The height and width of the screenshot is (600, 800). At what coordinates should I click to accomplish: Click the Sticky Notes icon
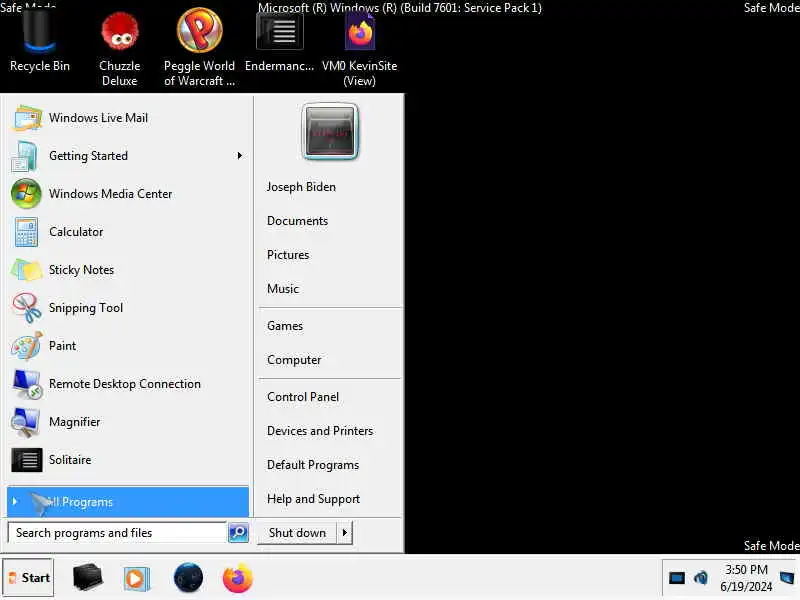tap(26, 270)
